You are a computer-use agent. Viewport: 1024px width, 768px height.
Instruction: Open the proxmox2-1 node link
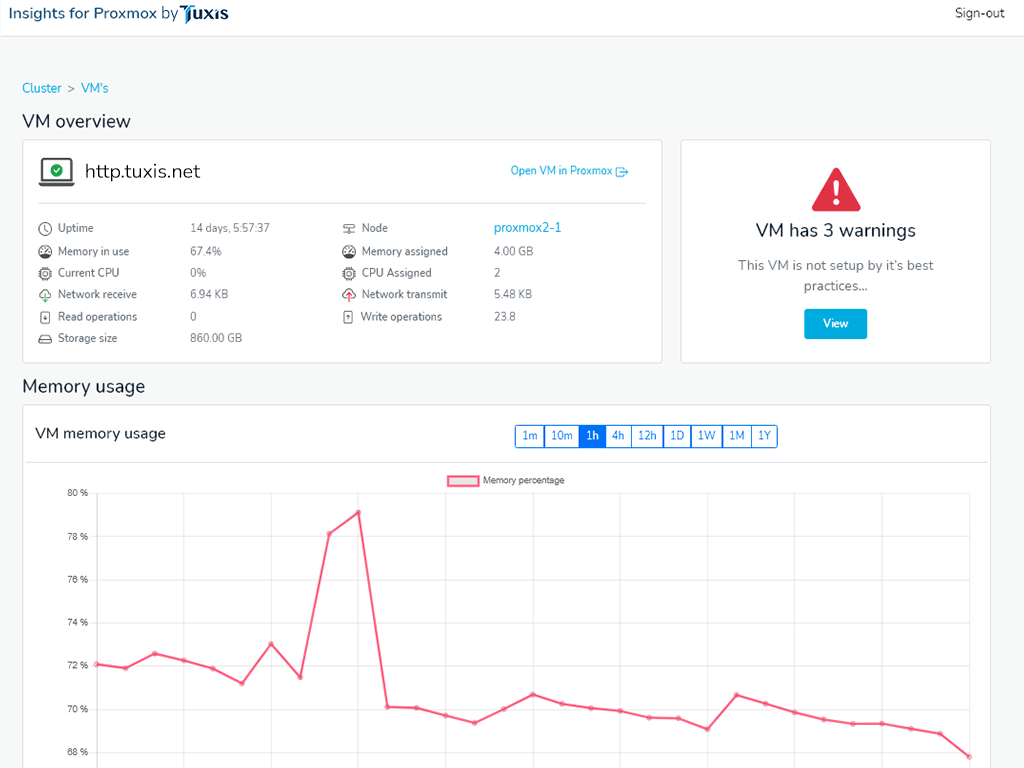click(x=527, y=228)
